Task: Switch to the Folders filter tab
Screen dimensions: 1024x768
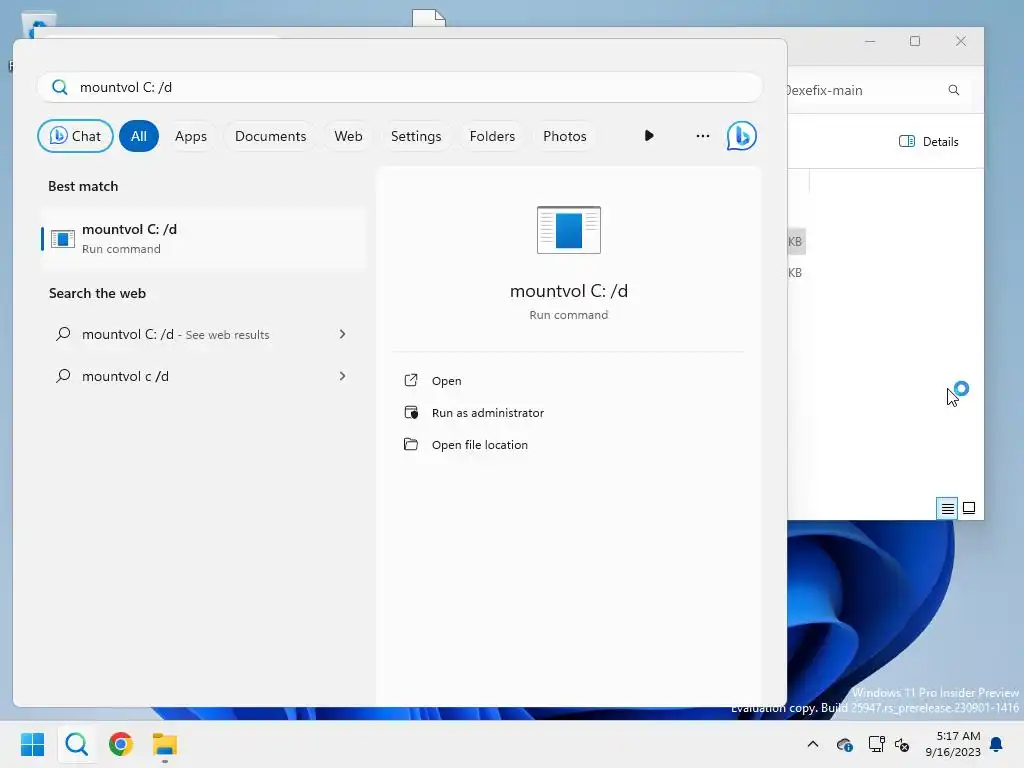Action: (x=492, y=136)
